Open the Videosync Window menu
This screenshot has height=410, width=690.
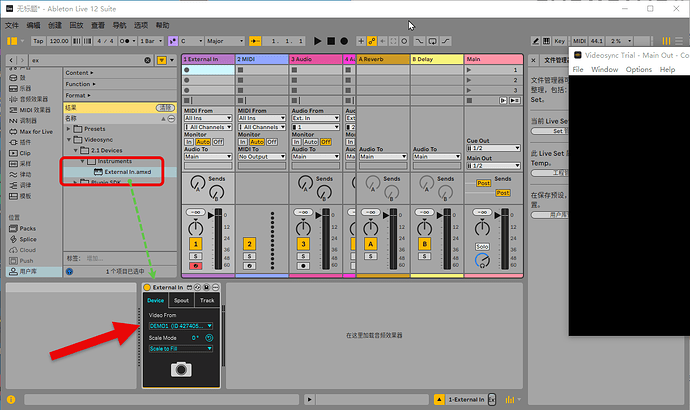point(604,70)
